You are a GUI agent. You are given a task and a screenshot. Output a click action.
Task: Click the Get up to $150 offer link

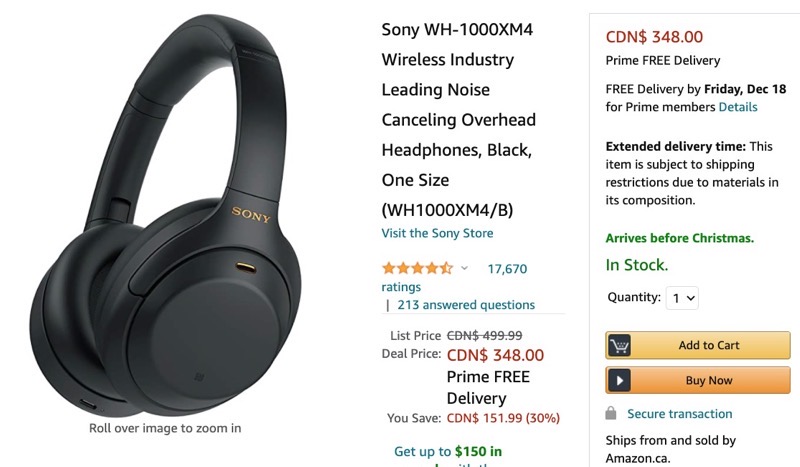click(x=448, y=451)
